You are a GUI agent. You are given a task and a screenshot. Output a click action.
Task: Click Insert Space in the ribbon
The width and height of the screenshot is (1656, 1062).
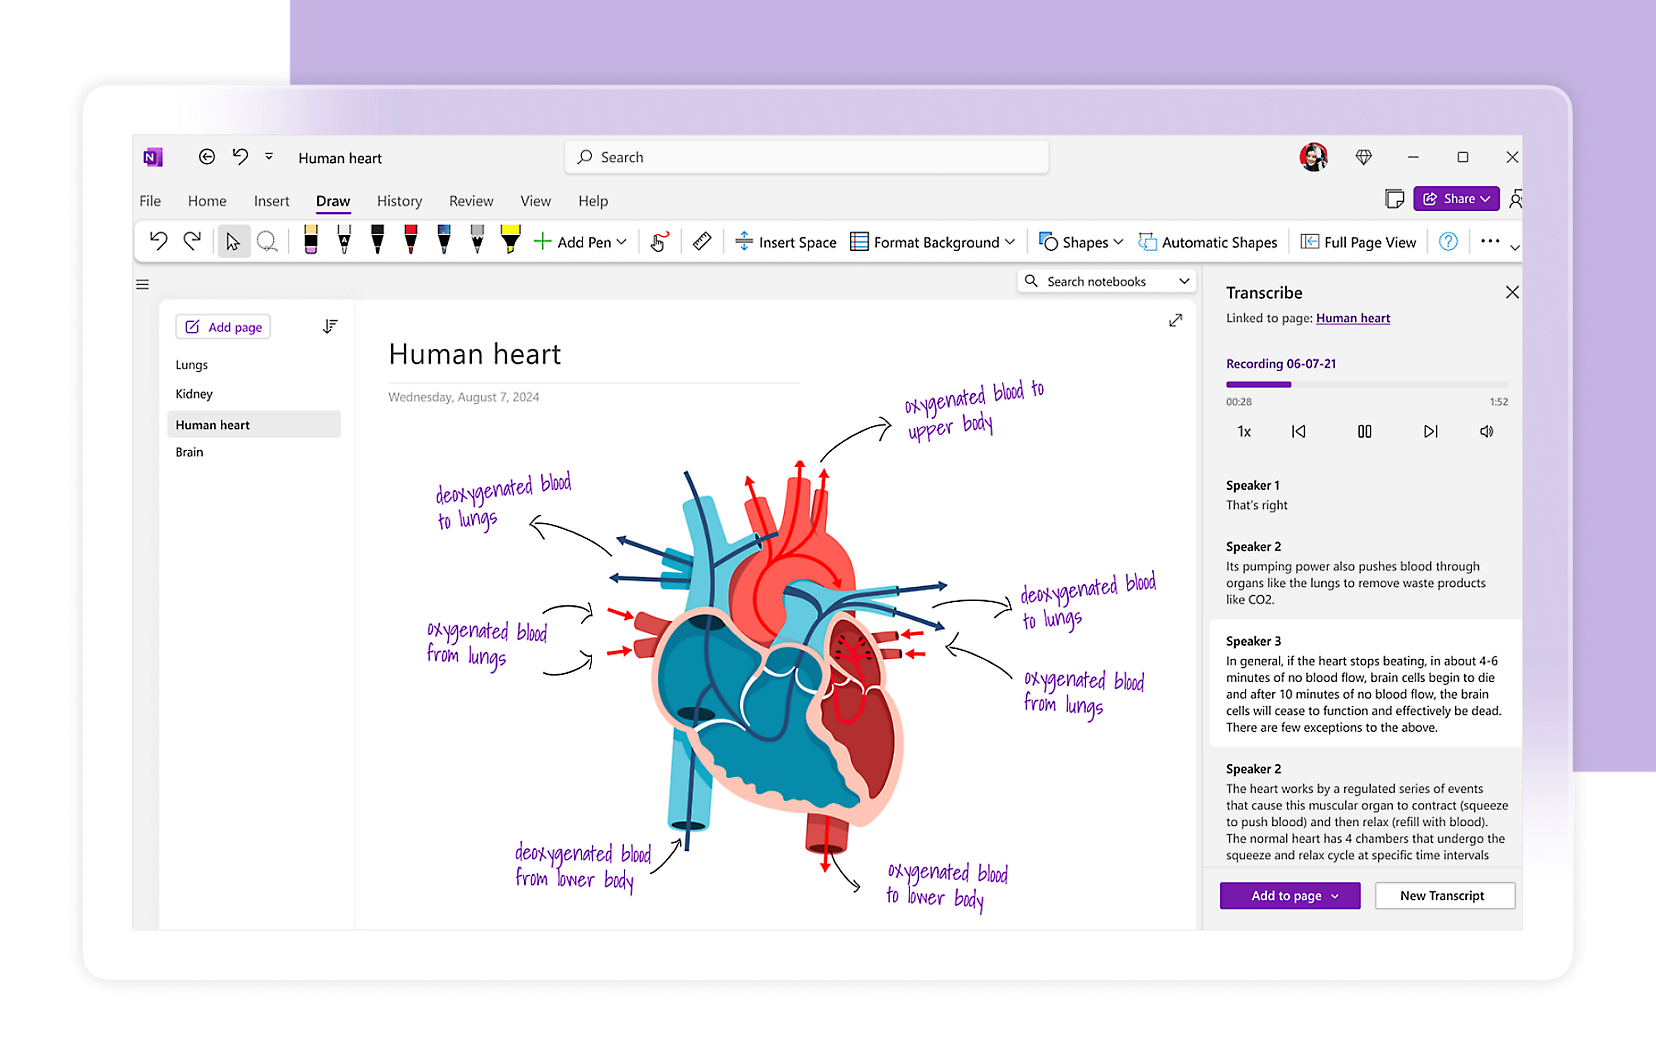coord(786,242)
